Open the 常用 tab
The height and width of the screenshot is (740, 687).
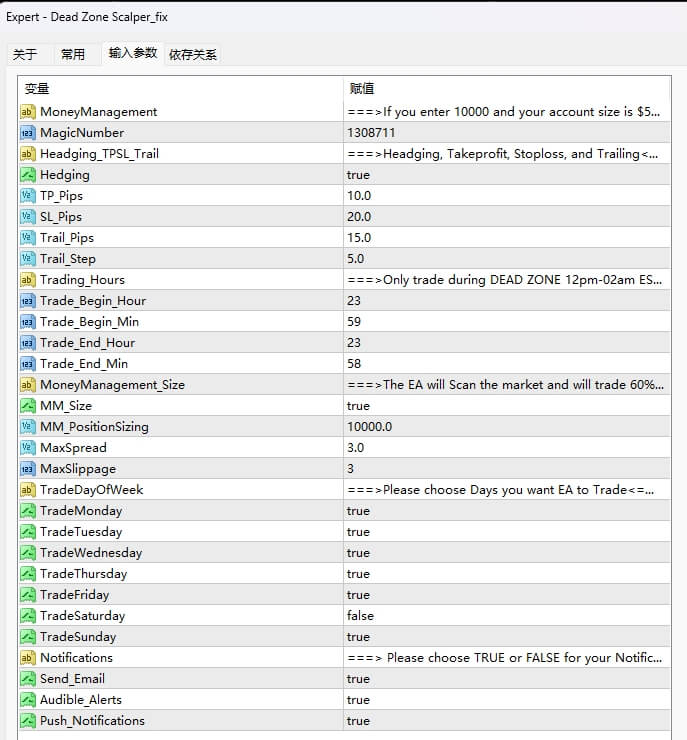tap(73, 55)
